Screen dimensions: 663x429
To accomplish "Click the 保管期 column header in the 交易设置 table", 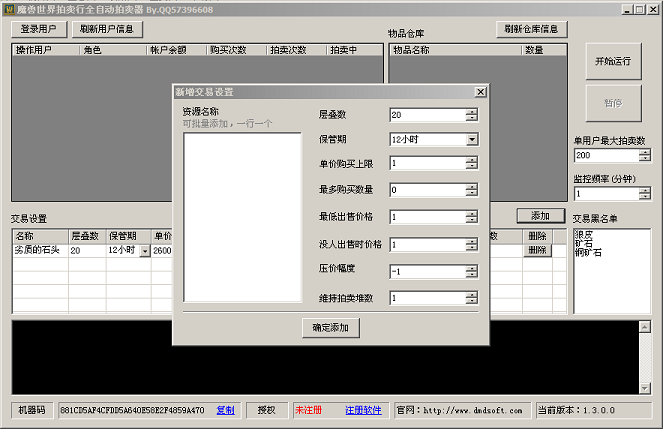I will (x=129, y=236).
